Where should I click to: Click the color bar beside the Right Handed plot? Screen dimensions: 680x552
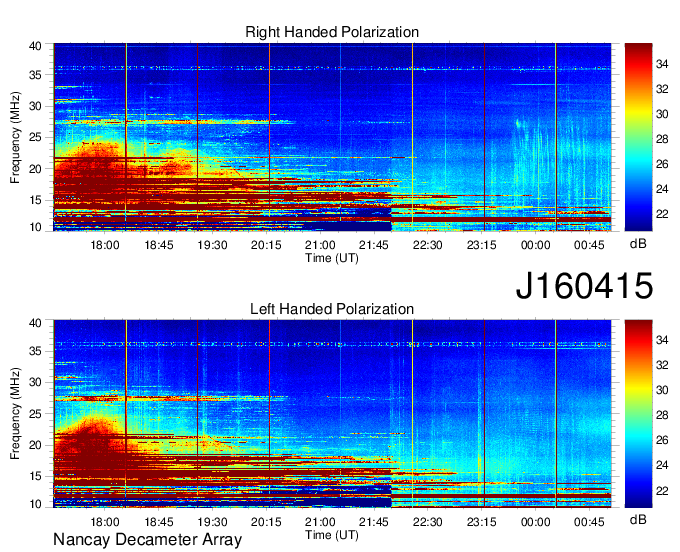pos(638,137)
